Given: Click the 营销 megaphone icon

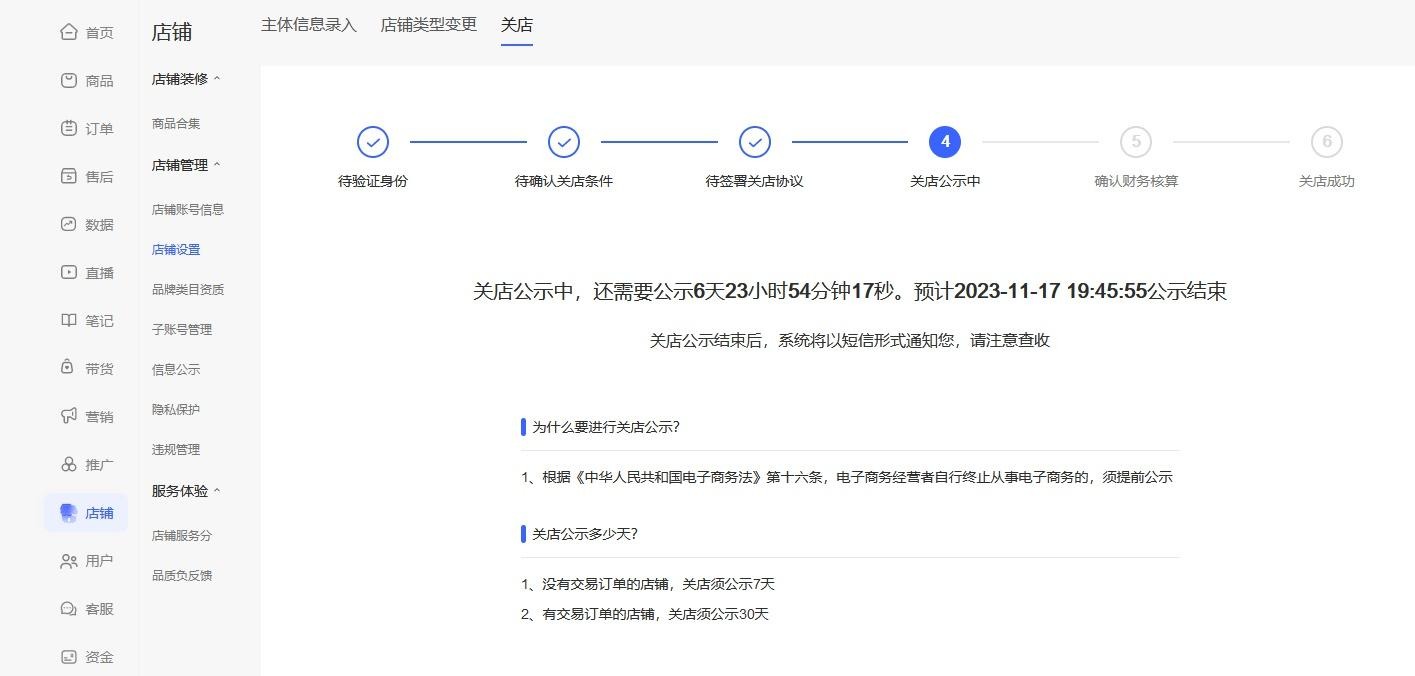Looking at the screenshot, I should 68,416.
